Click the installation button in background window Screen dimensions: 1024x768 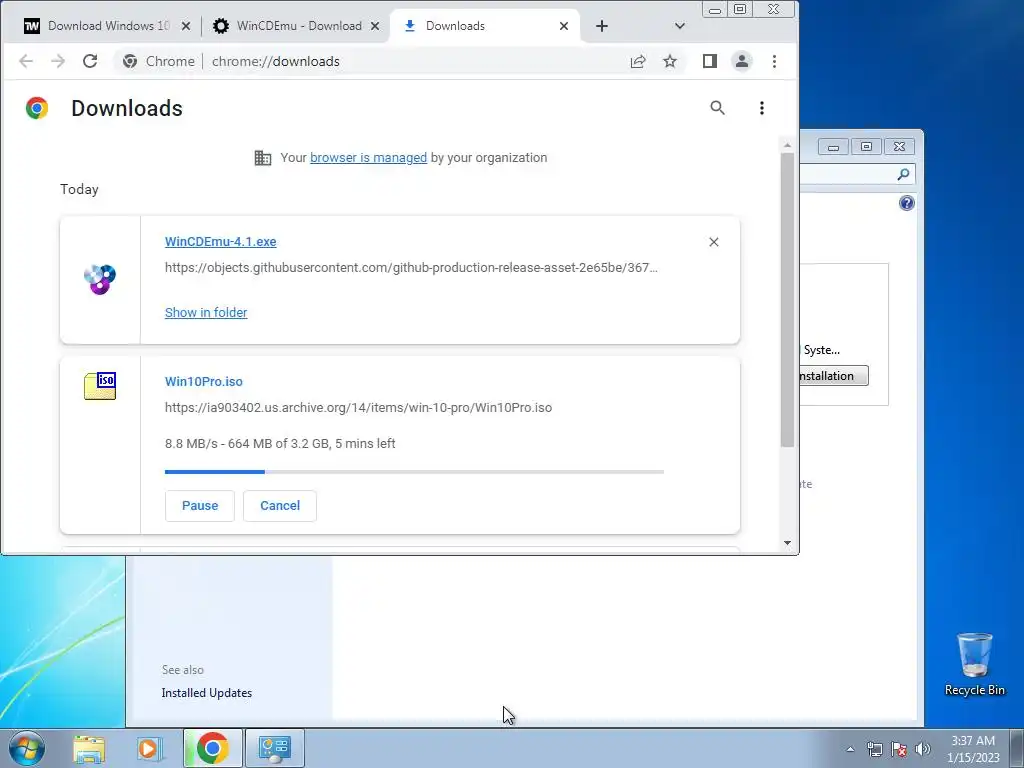834,376
